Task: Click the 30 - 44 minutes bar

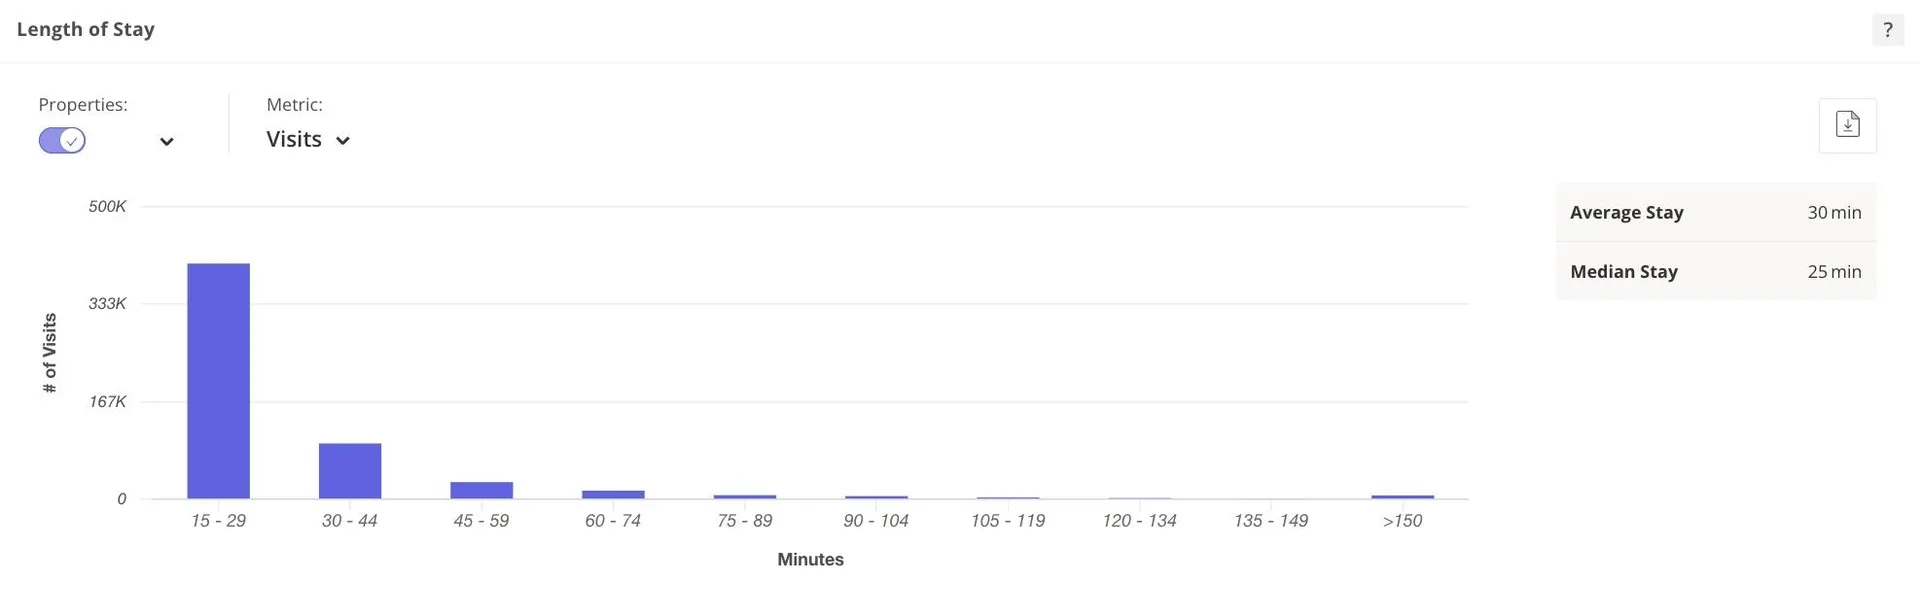Action: point(350,470)
